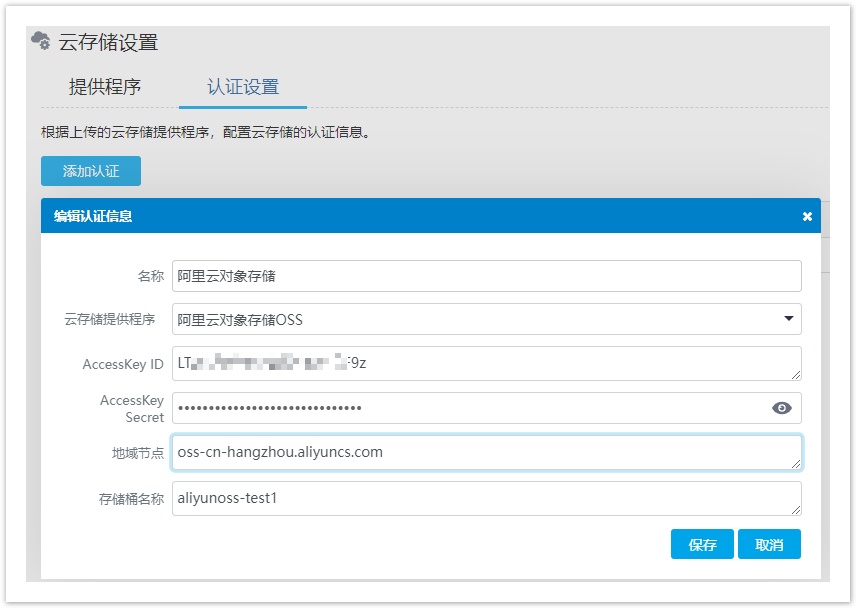This screenshot has width=856, height=608.
Task: Click into the AccessKey ID field
Action: [486, 363]
